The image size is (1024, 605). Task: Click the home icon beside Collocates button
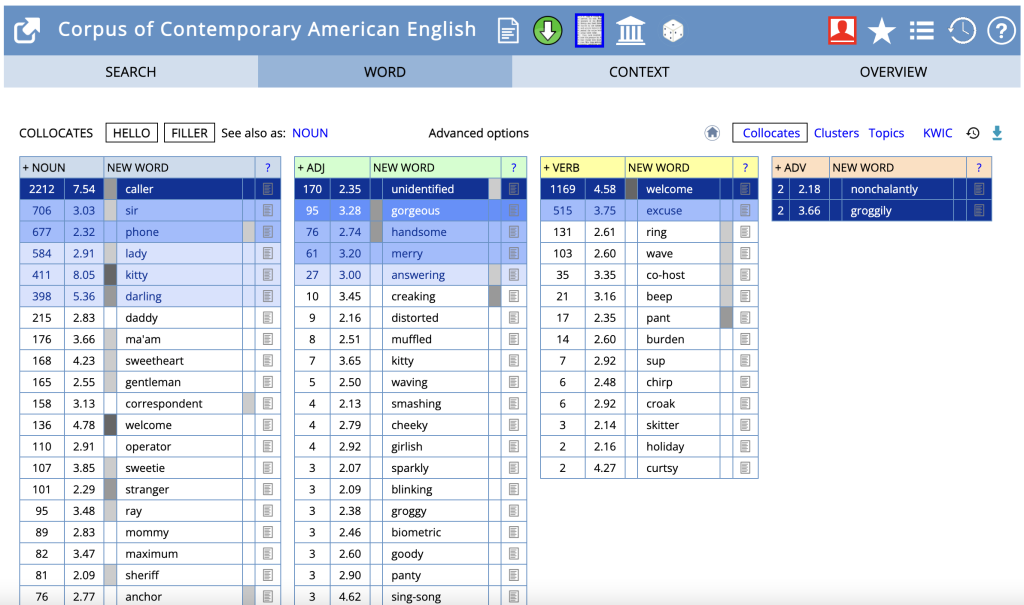pyautogui.click(x=712, y=133)
